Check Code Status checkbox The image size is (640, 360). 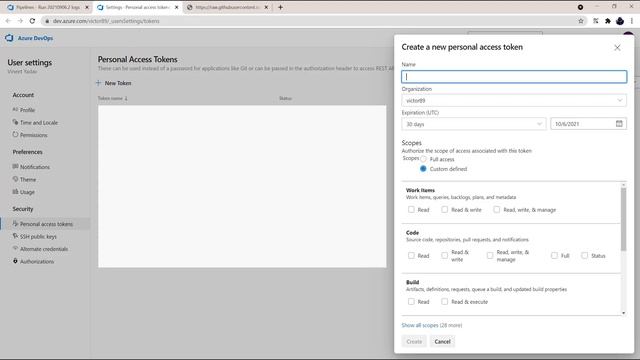point(584,256)
